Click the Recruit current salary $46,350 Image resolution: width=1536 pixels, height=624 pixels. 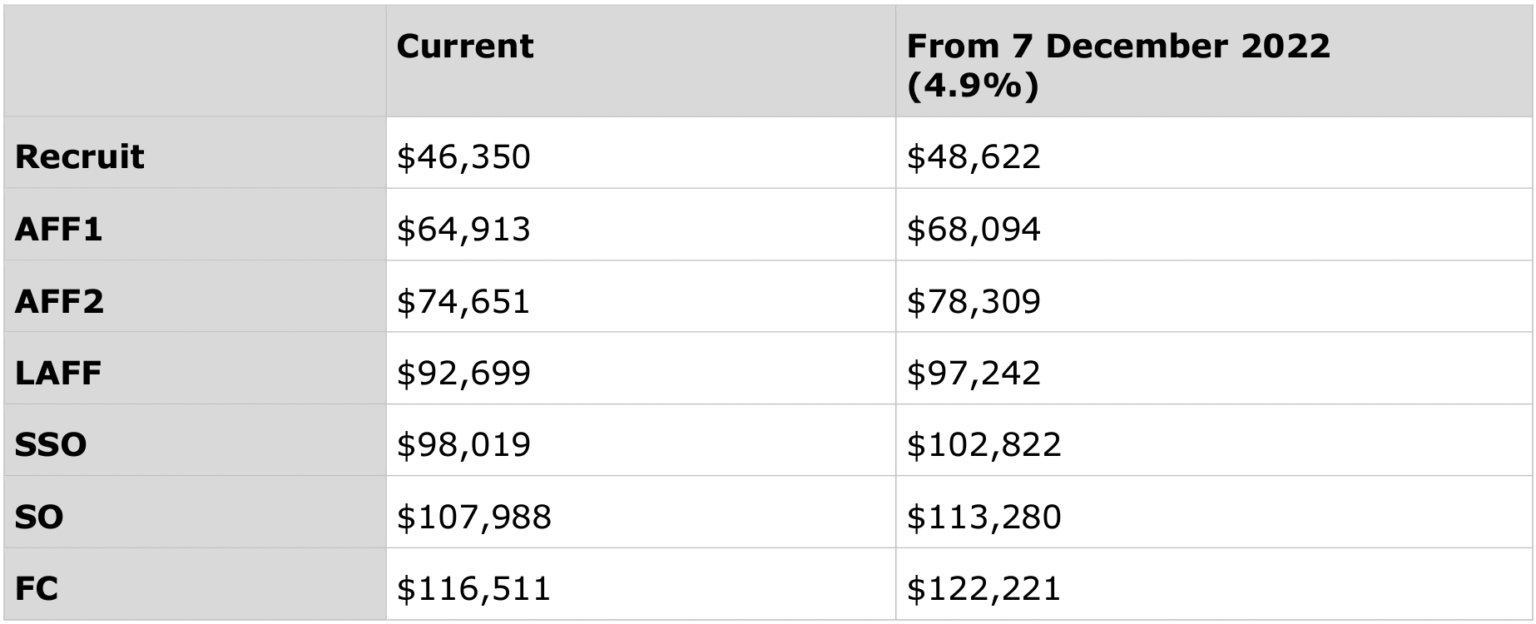[x=463, y=157]
